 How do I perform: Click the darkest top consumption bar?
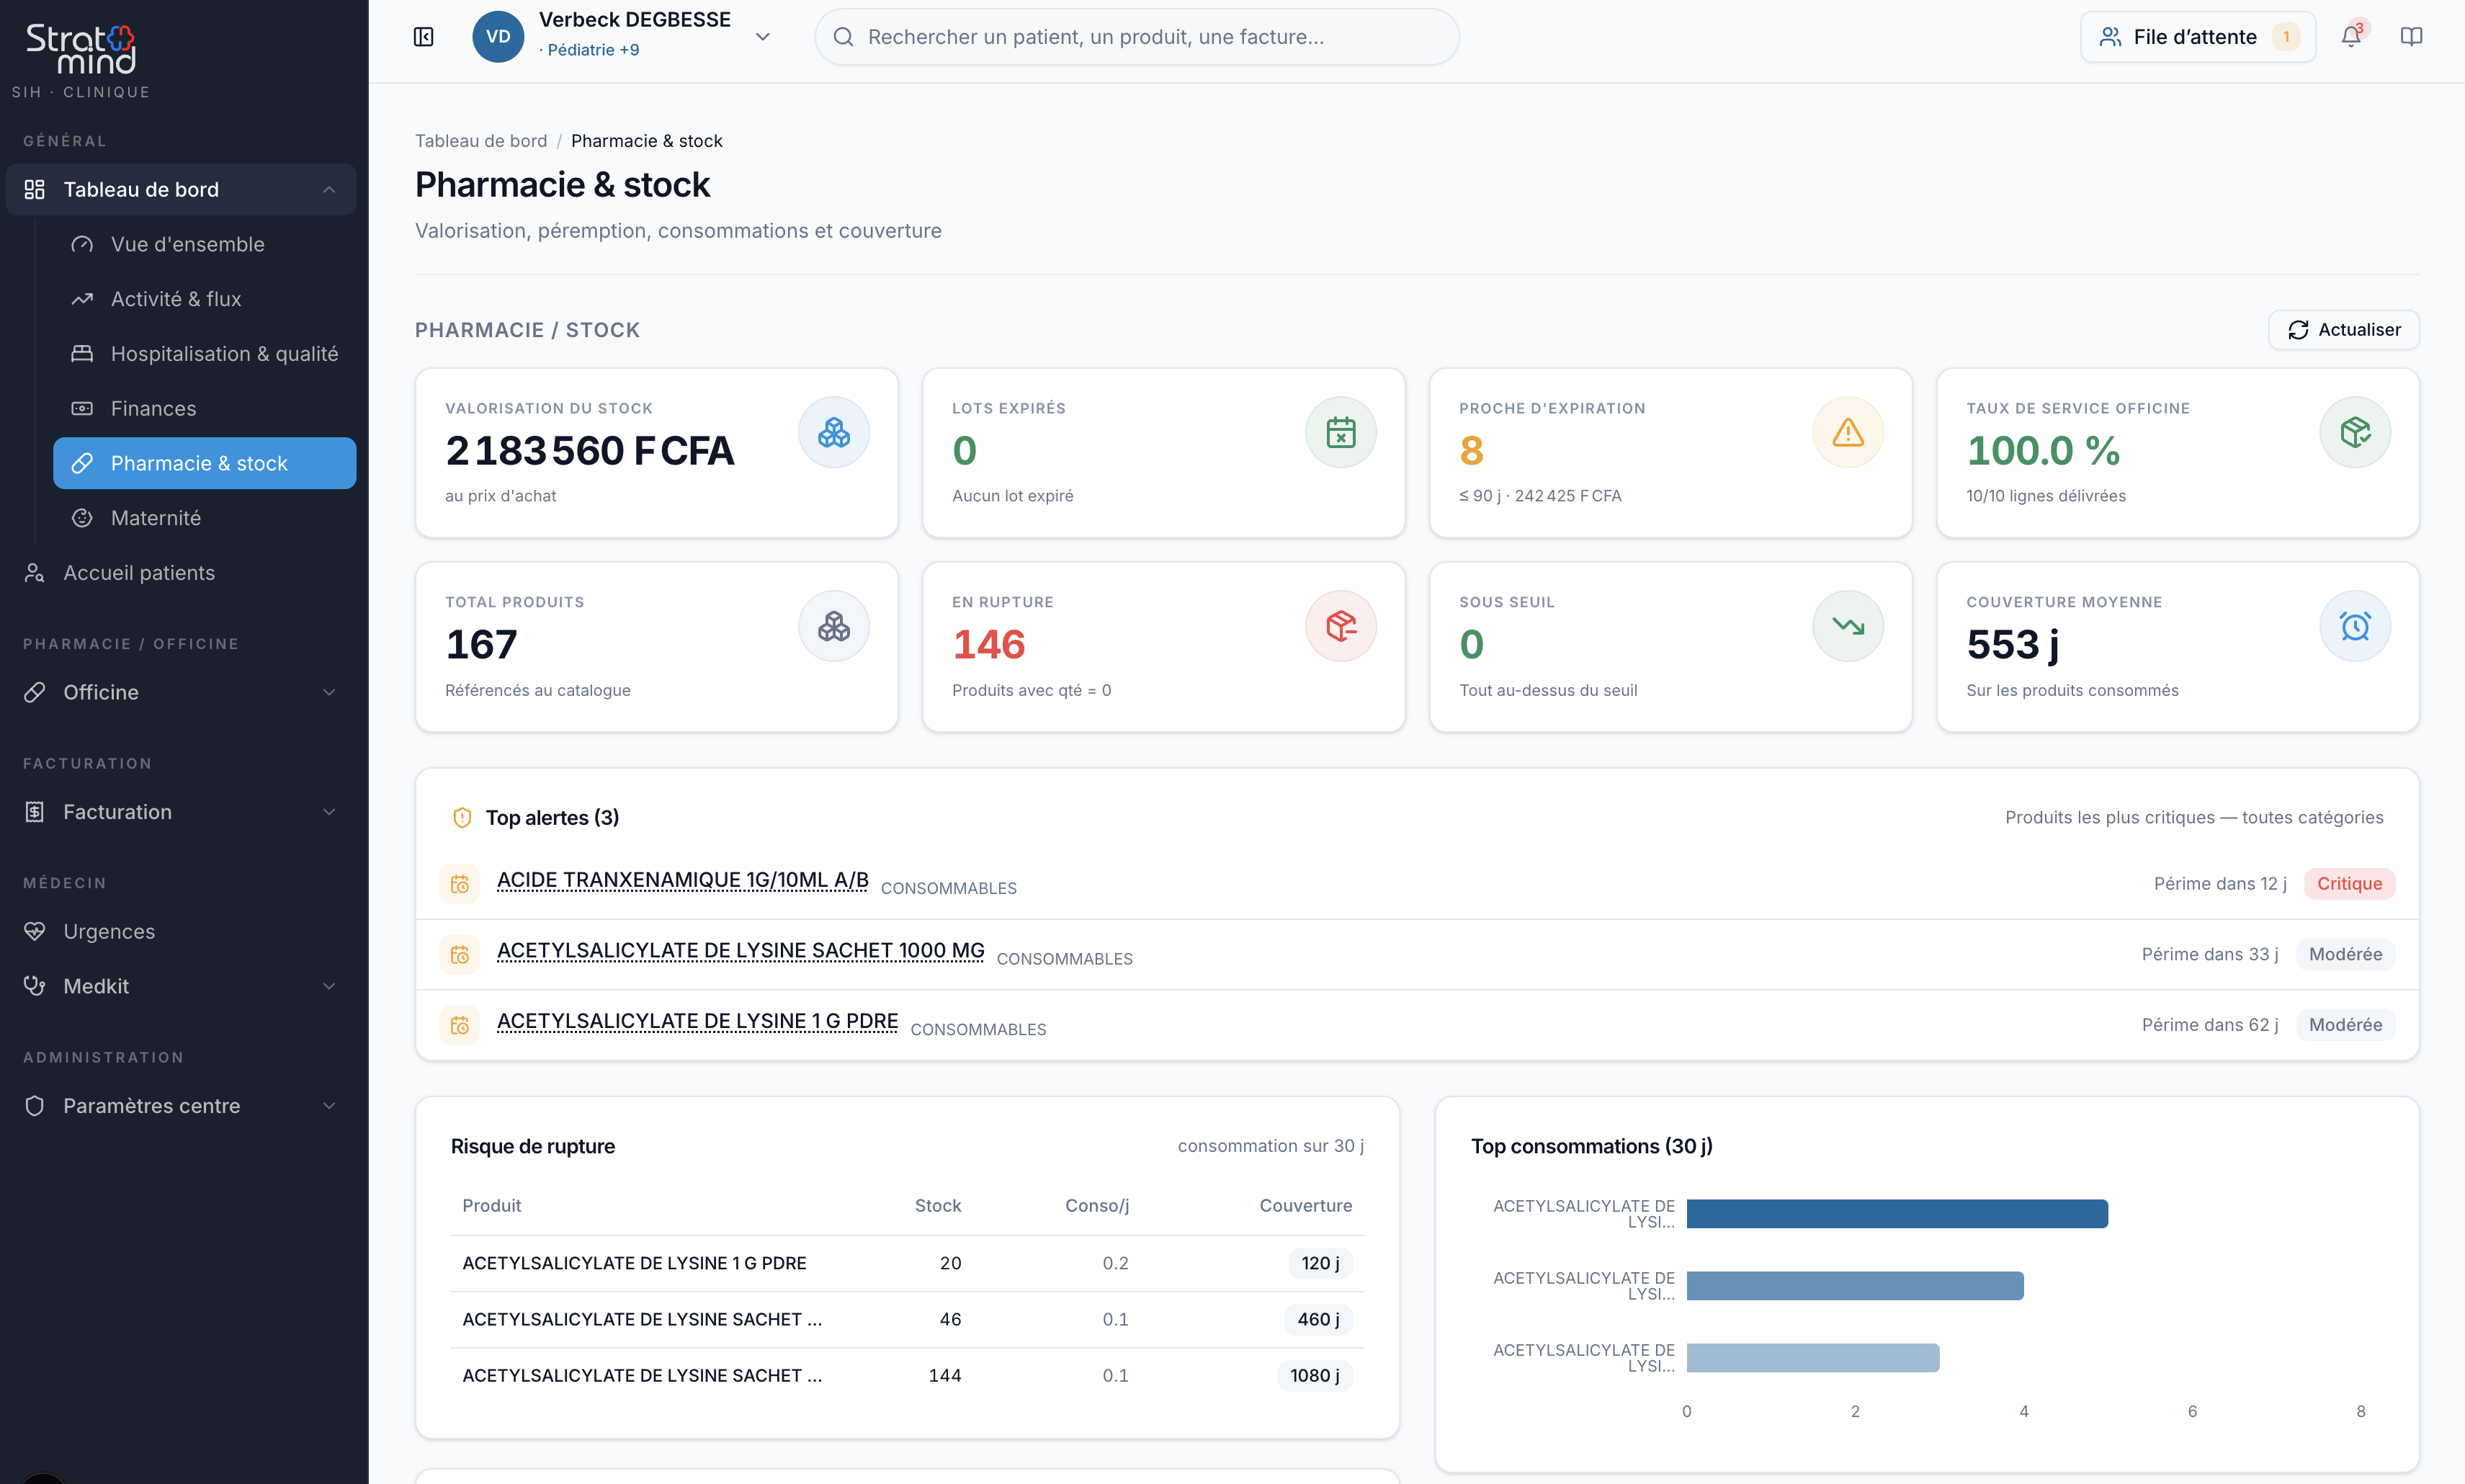1896,1214
